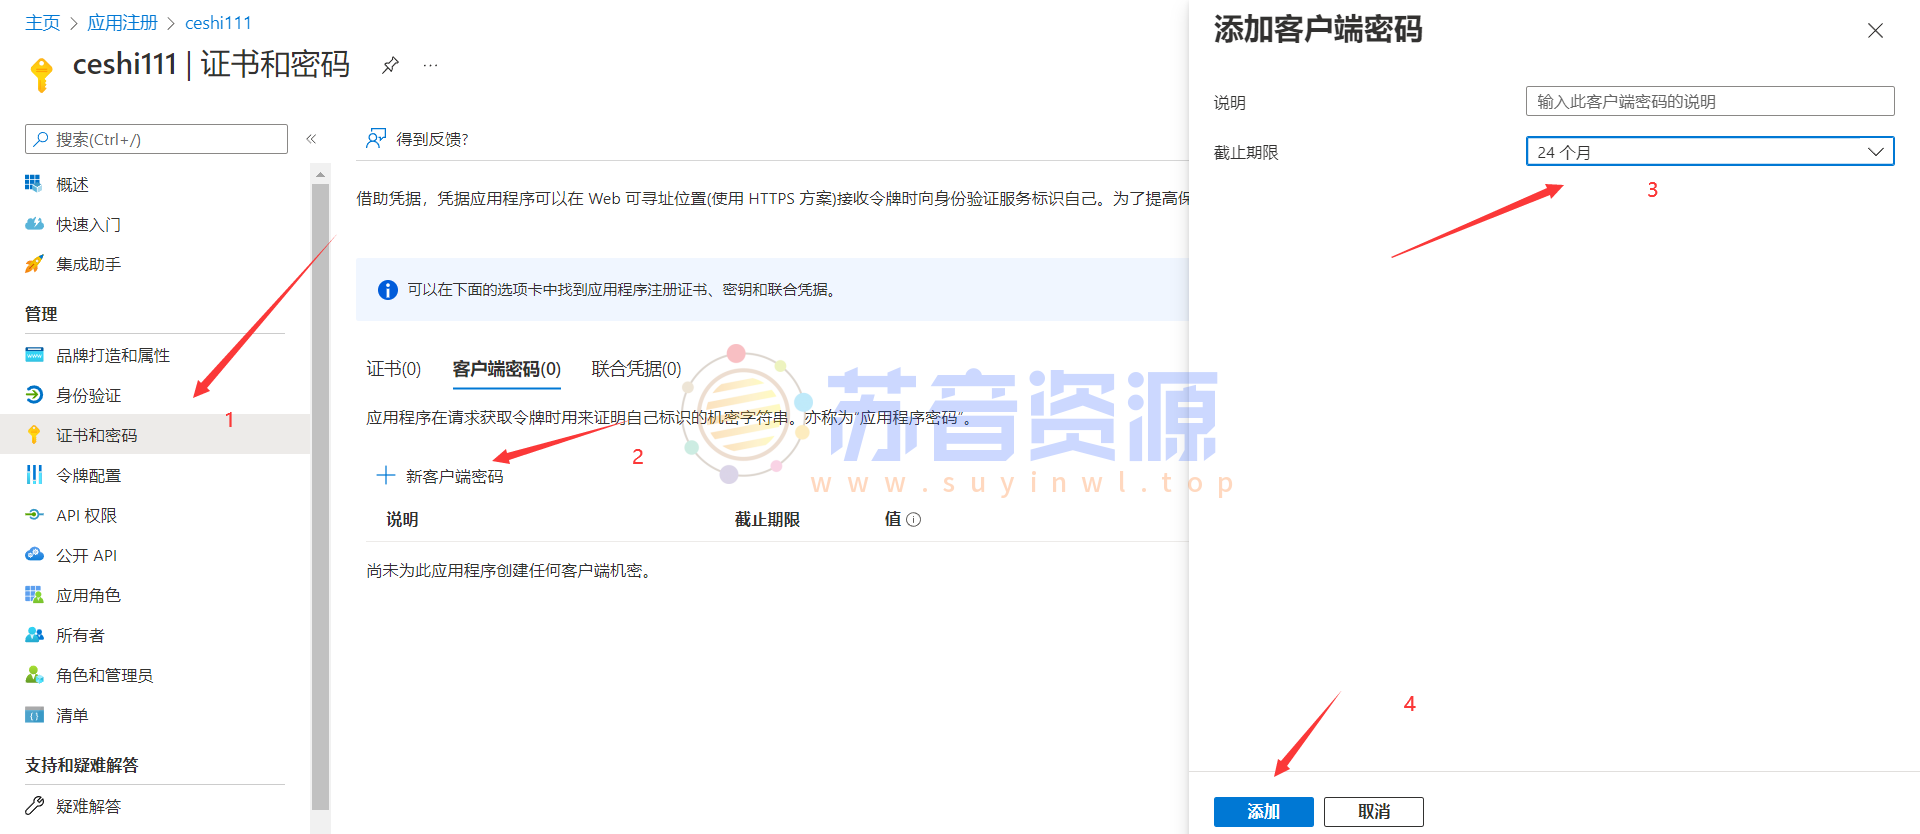Click the 添加 button

(x=1263, y=812)
